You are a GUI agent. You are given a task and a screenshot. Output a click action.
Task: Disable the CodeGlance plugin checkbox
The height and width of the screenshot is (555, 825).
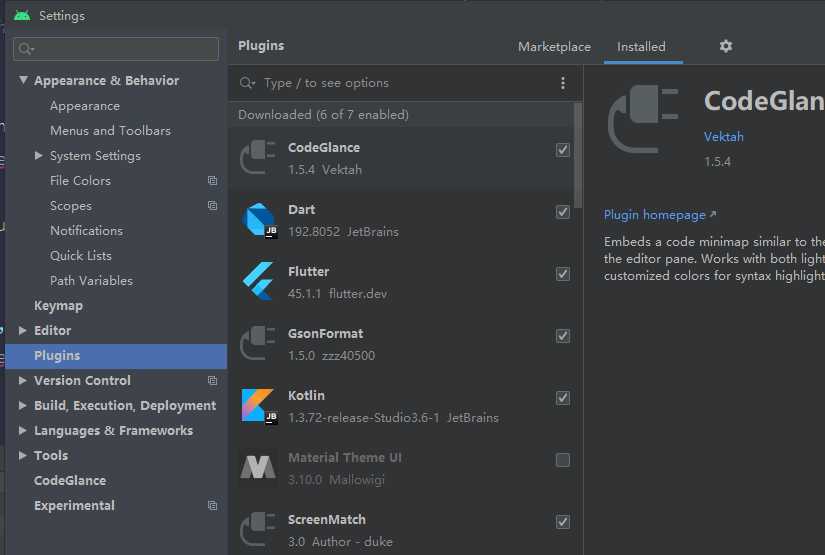[562, 150]
